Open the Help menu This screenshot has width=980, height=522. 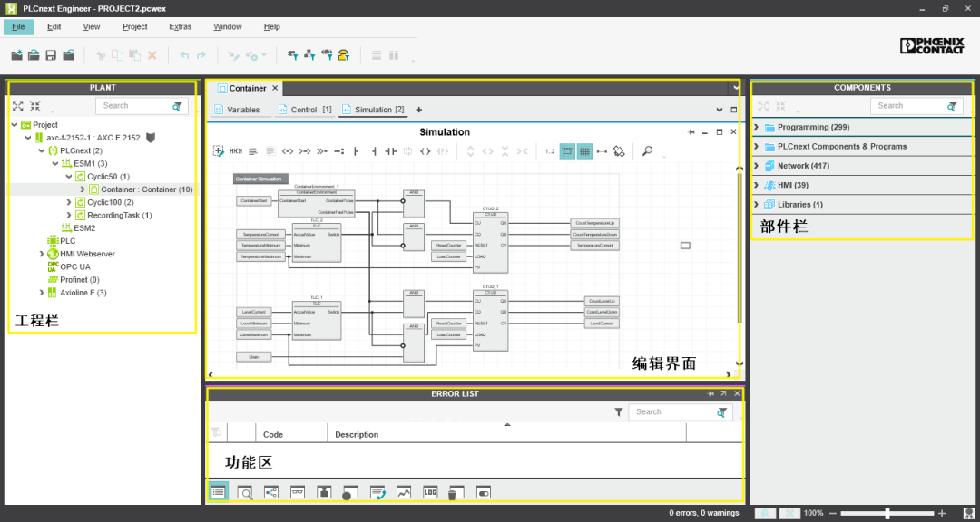(x=271, y=27)
